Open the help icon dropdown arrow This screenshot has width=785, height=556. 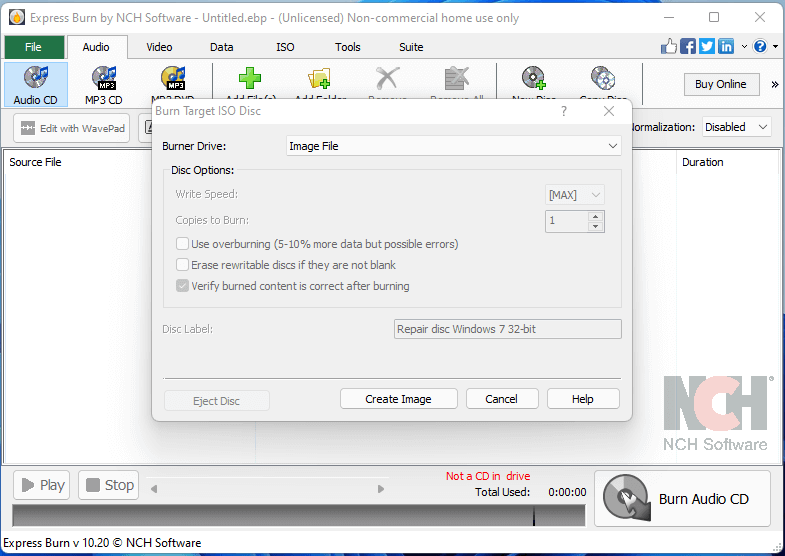pos(775,47)
